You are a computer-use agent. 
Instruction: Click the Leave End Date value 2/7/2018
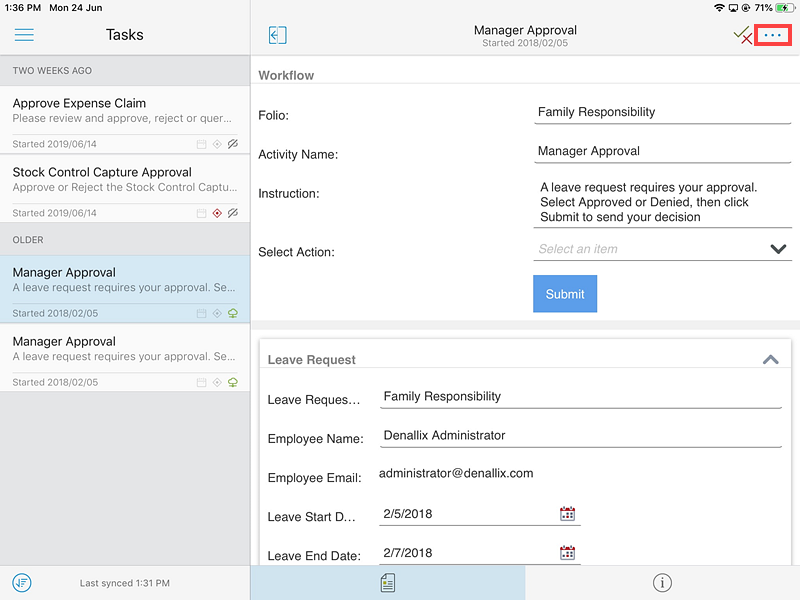click(x=408, y=553)
